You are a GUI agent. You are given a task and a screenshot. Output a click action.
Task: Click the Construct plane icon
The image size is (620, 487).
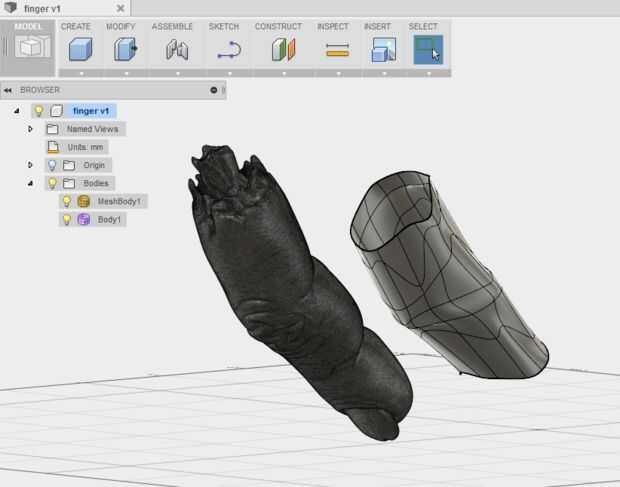[x=284, y=50]
